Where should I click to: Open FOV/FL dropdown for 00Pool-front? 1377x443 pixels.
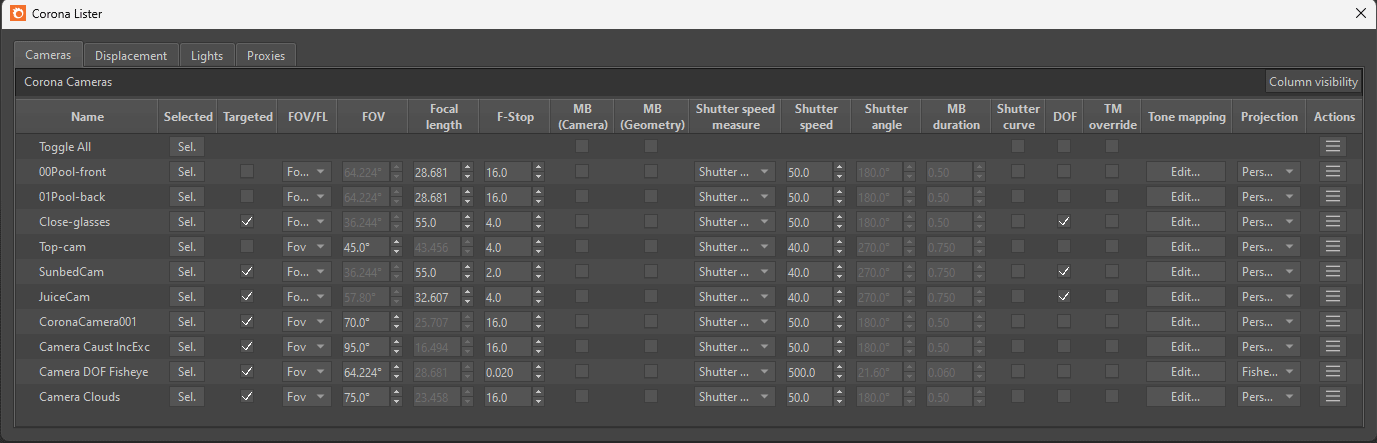point(307,172)
